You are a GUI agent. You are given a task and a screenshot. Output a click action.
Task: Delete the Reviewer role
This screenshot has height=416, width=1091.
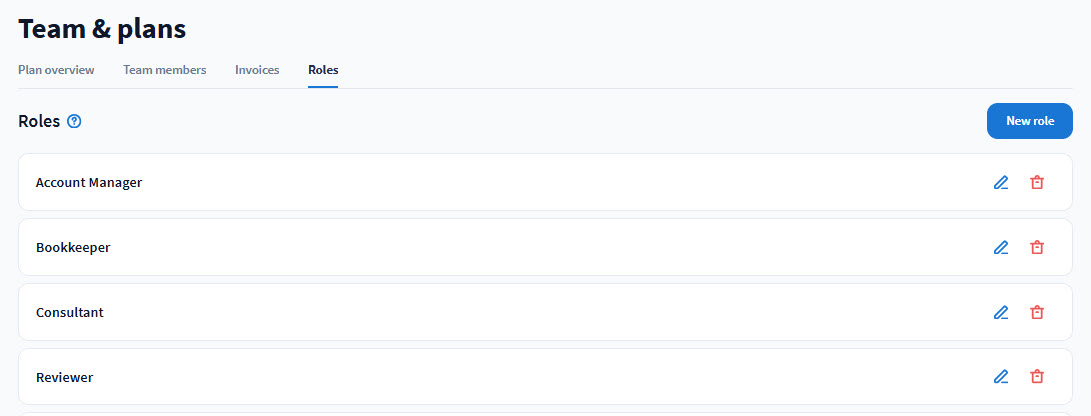[x=1037, y=377]
